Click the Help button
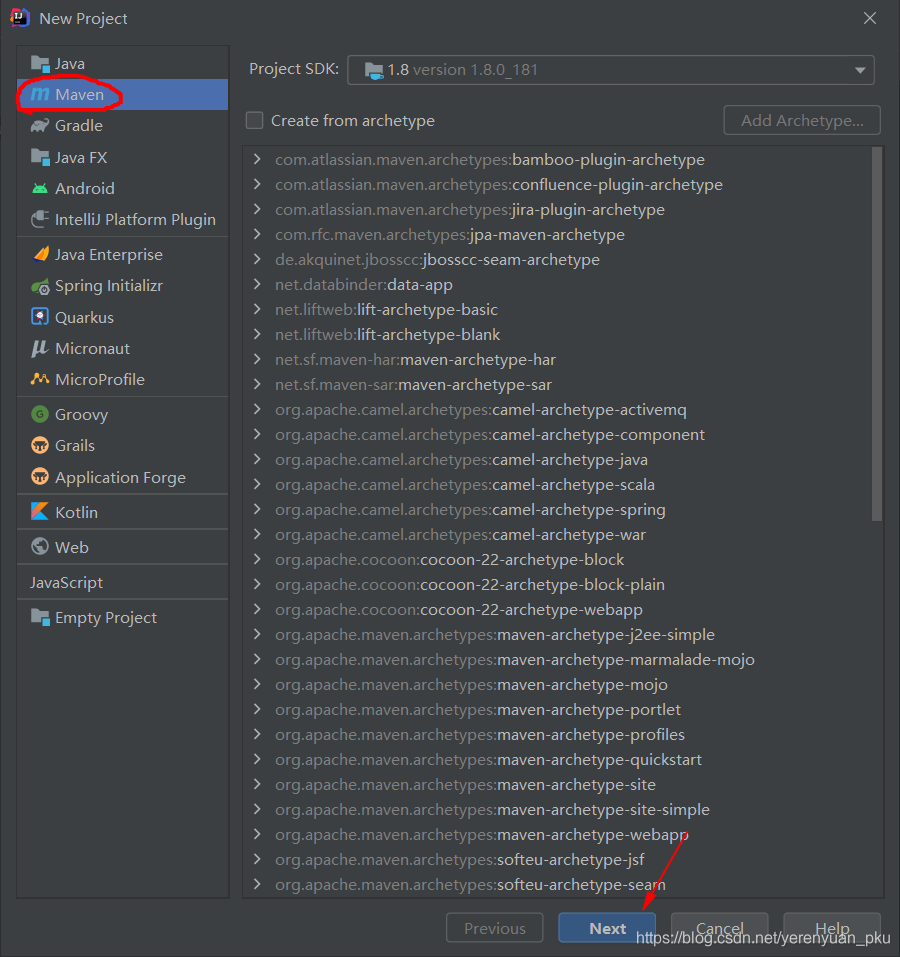The image size is (900, 957). click(832, 928)
